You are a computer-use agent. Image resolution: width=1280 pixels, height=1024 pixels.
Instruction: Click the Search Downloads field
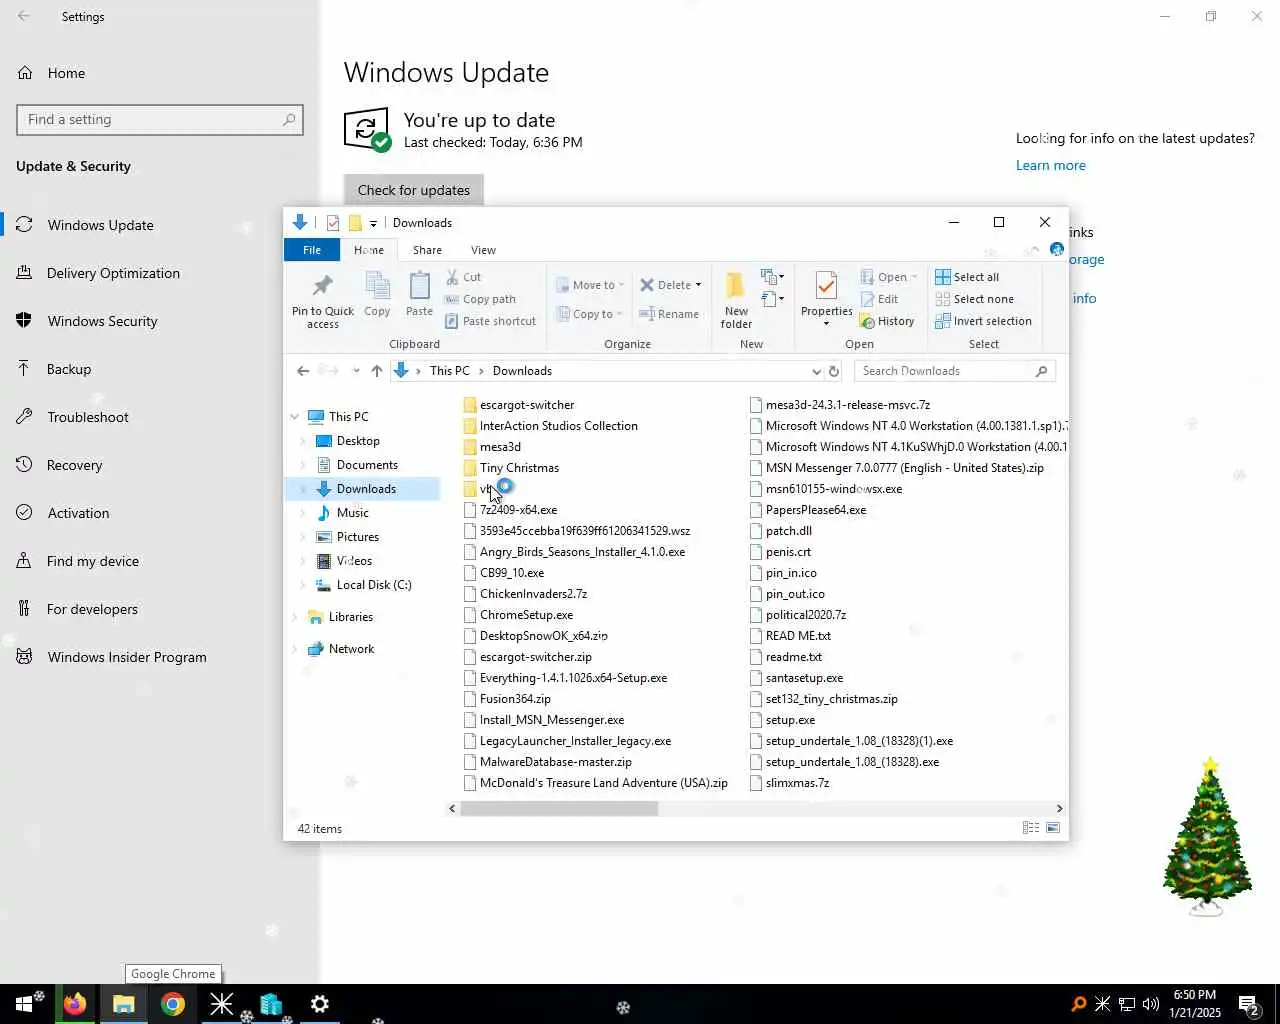[x=955, y=371]
